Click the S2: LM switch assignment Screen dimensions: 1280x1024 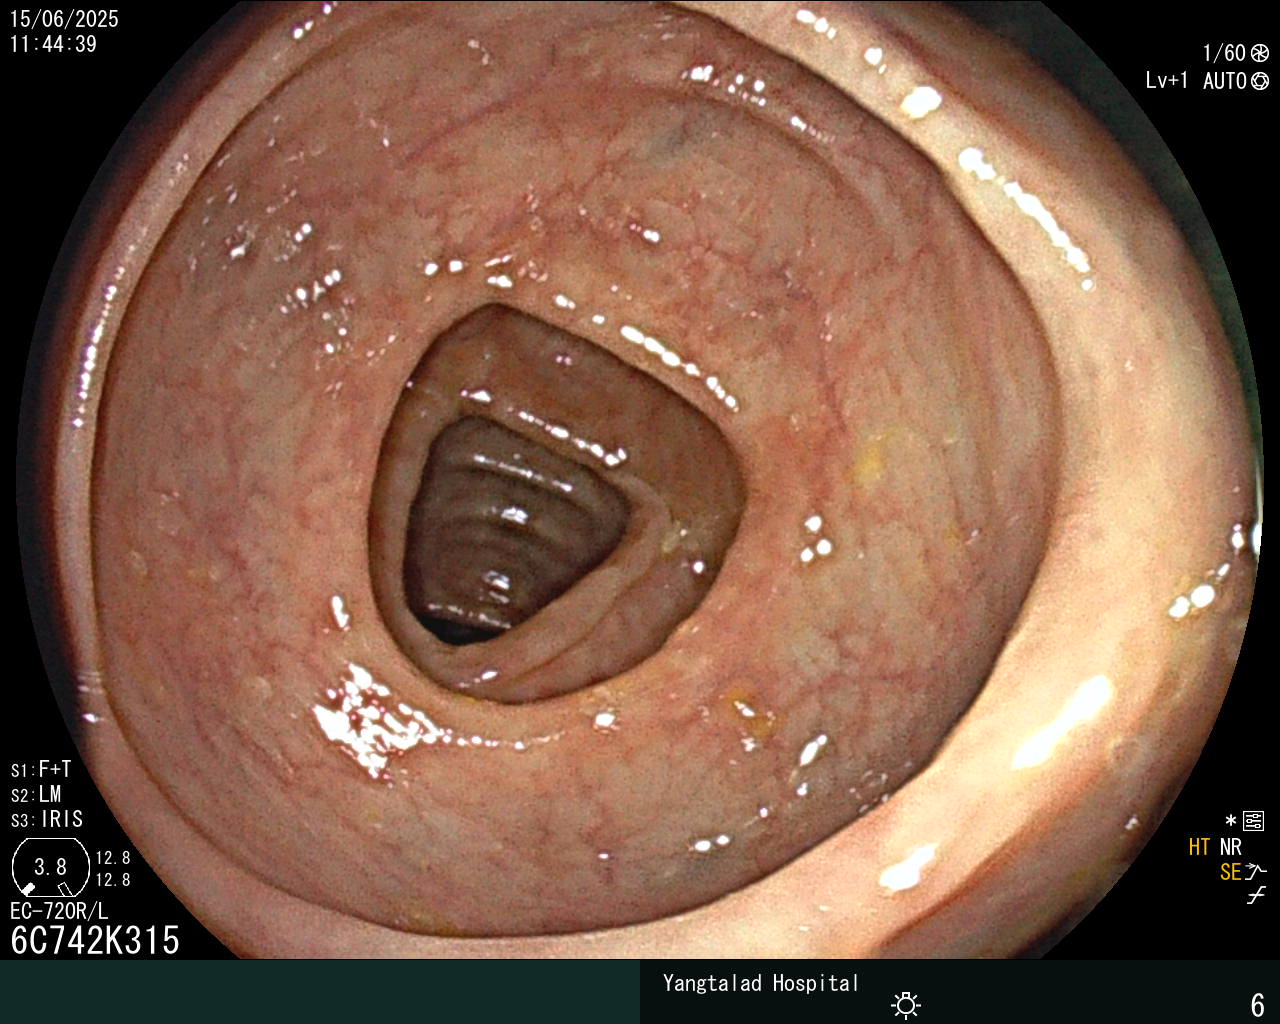tap(36, 794)
